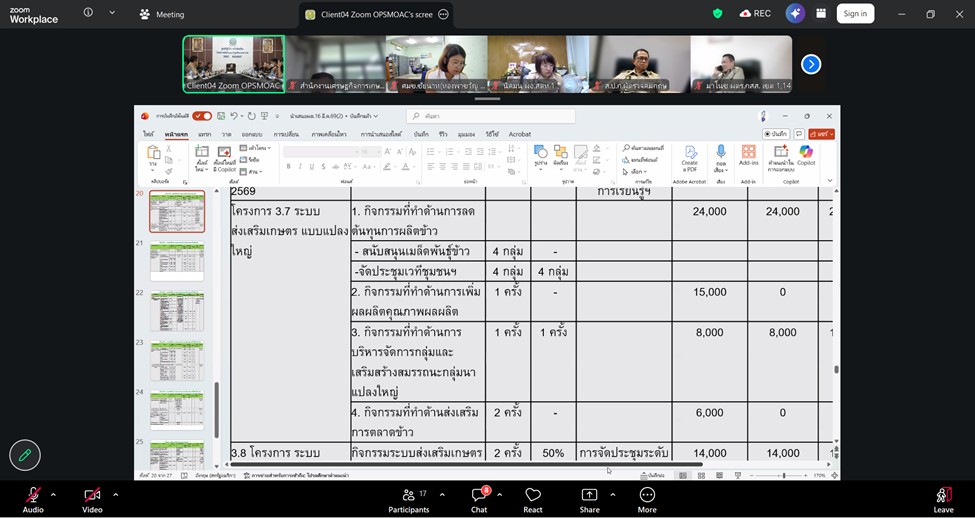Click the orange Share button
975x518 pixels.
pos(821,134)
